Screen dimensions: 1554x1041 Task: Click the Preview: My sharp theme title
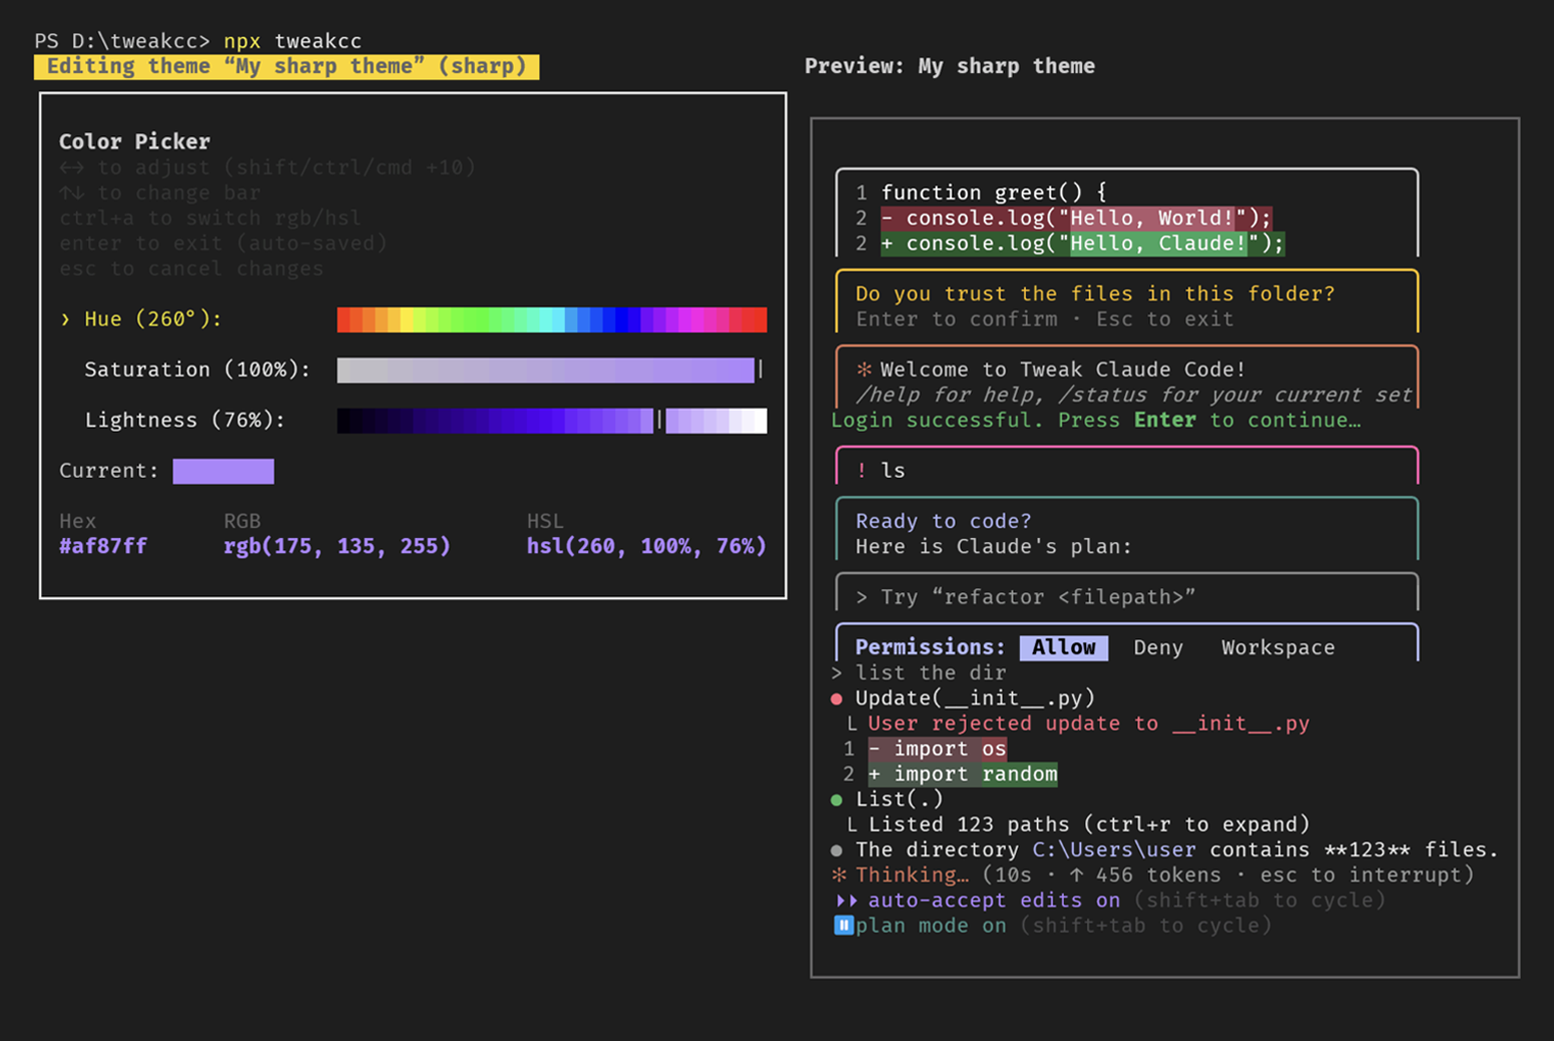coord(950,66)
